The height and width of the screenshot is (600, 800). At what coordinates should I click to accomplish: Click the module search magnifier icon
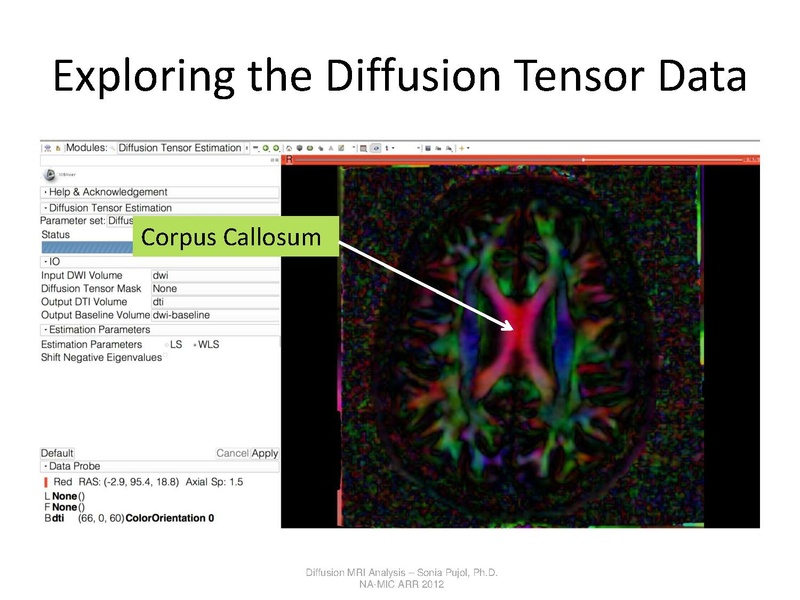click(x=112, y=148)
